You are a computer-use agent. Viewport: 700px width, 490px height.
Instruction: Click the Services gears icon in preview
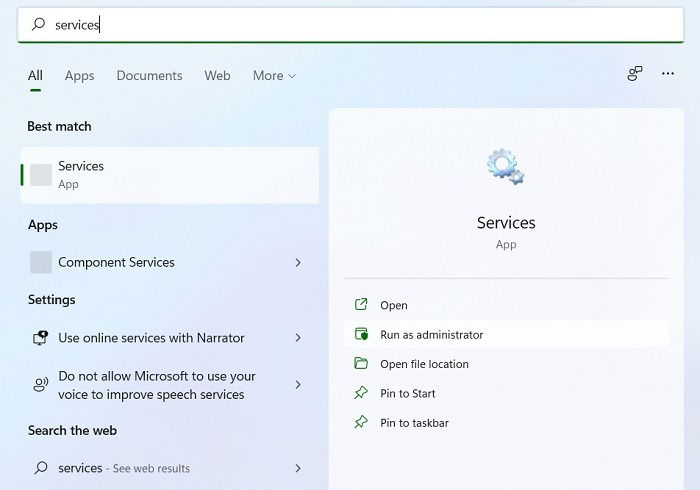click(505, 167)
